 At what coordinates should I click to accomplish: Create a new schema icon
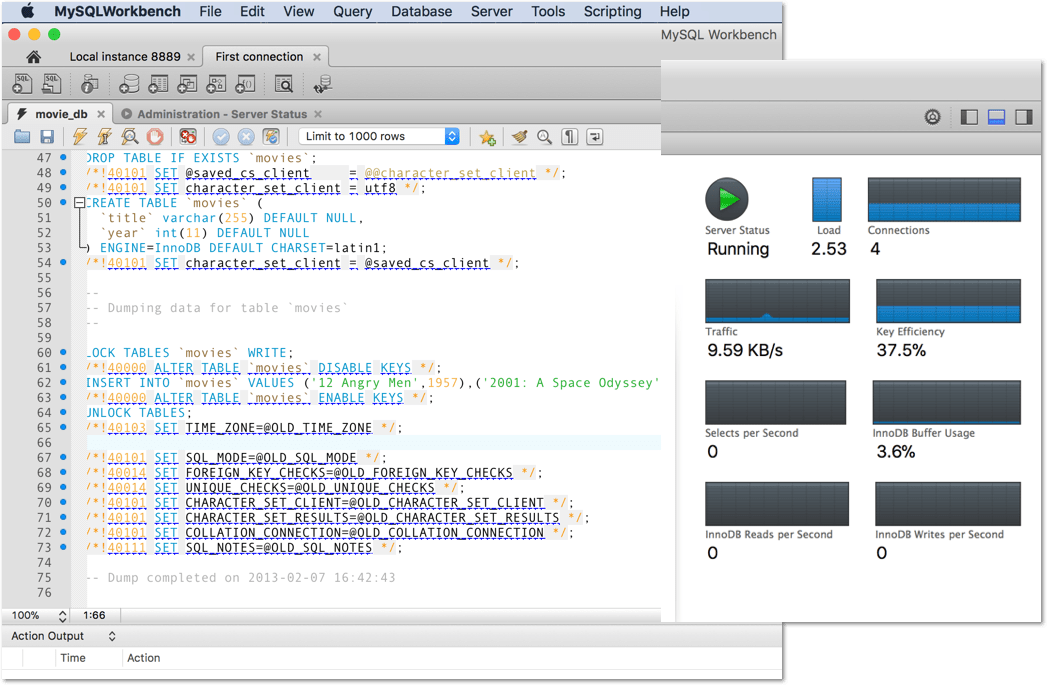(129, 83)
